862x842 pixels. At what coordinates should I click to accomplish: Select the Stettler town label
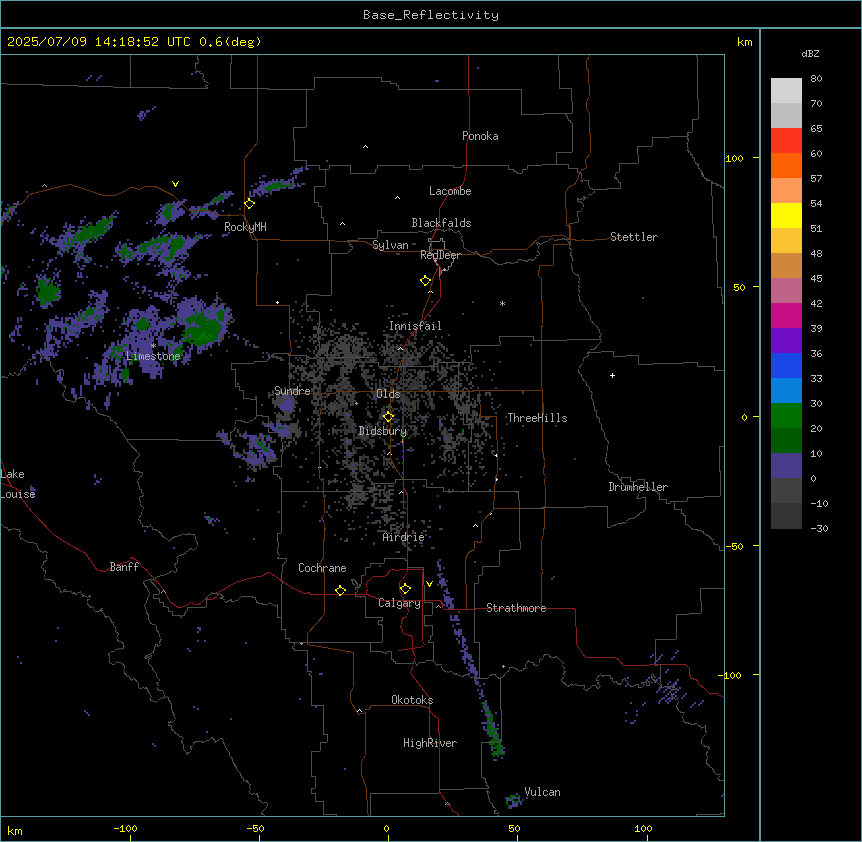tap(634, 237)
